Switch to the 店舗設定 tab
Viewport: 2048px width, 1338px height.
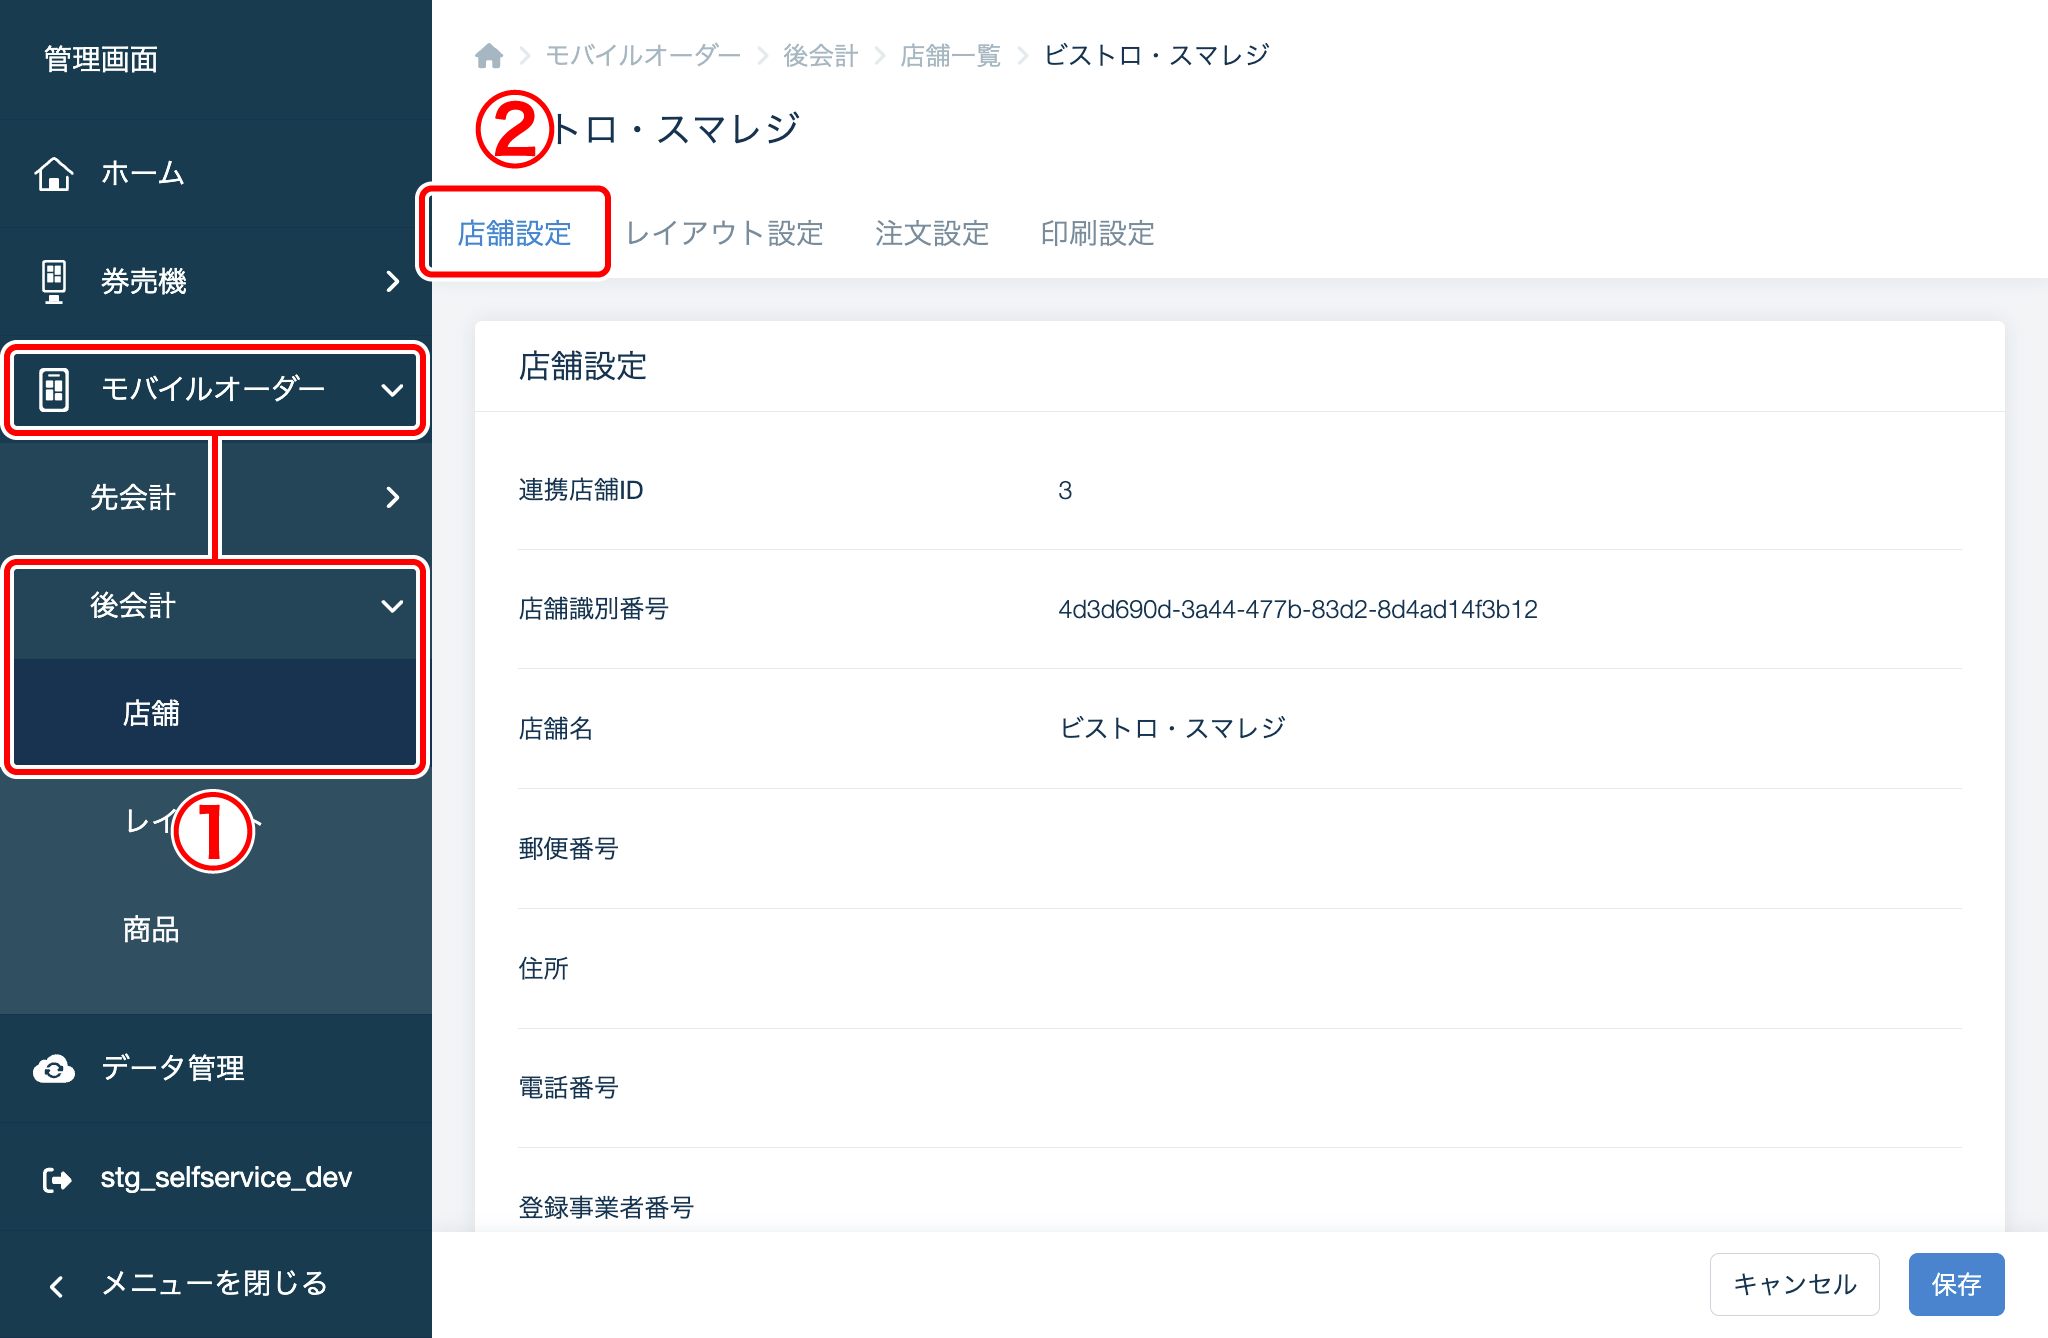point(514,233)
